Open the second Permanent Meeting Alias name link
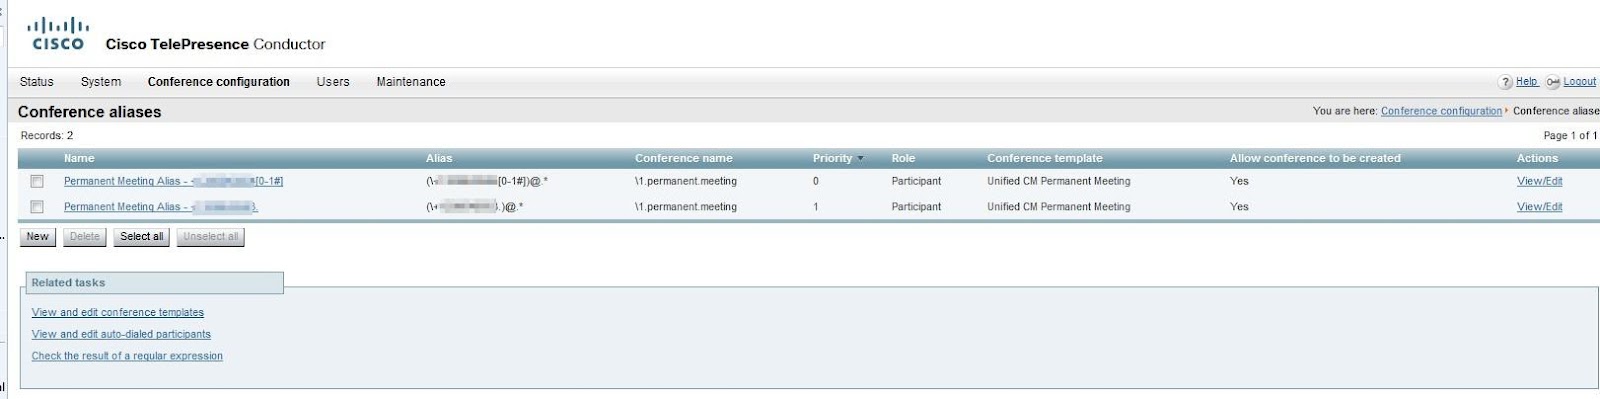Screen dimensions: 1600x399 pos(161,207)
